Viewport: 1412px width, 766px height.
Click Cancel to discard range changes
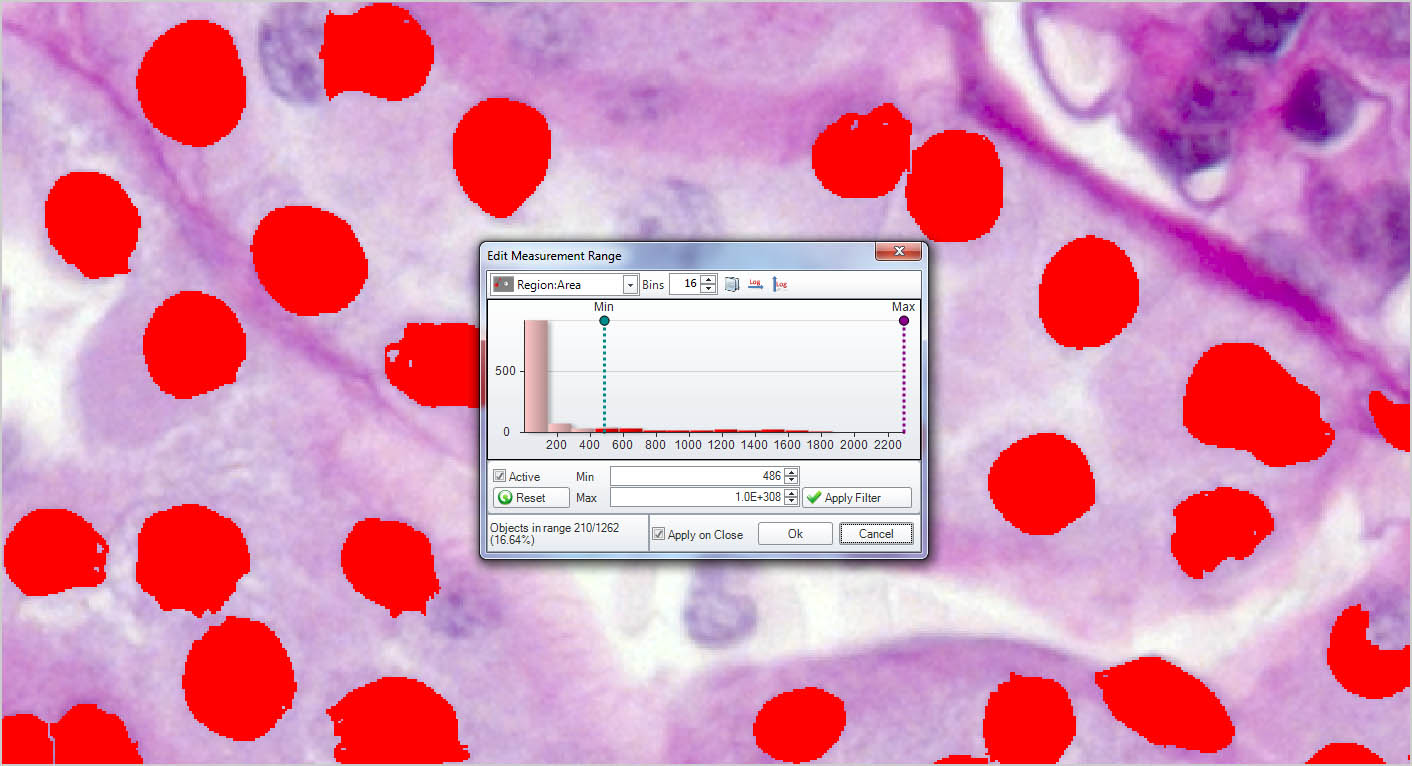[x=876, y=534]
